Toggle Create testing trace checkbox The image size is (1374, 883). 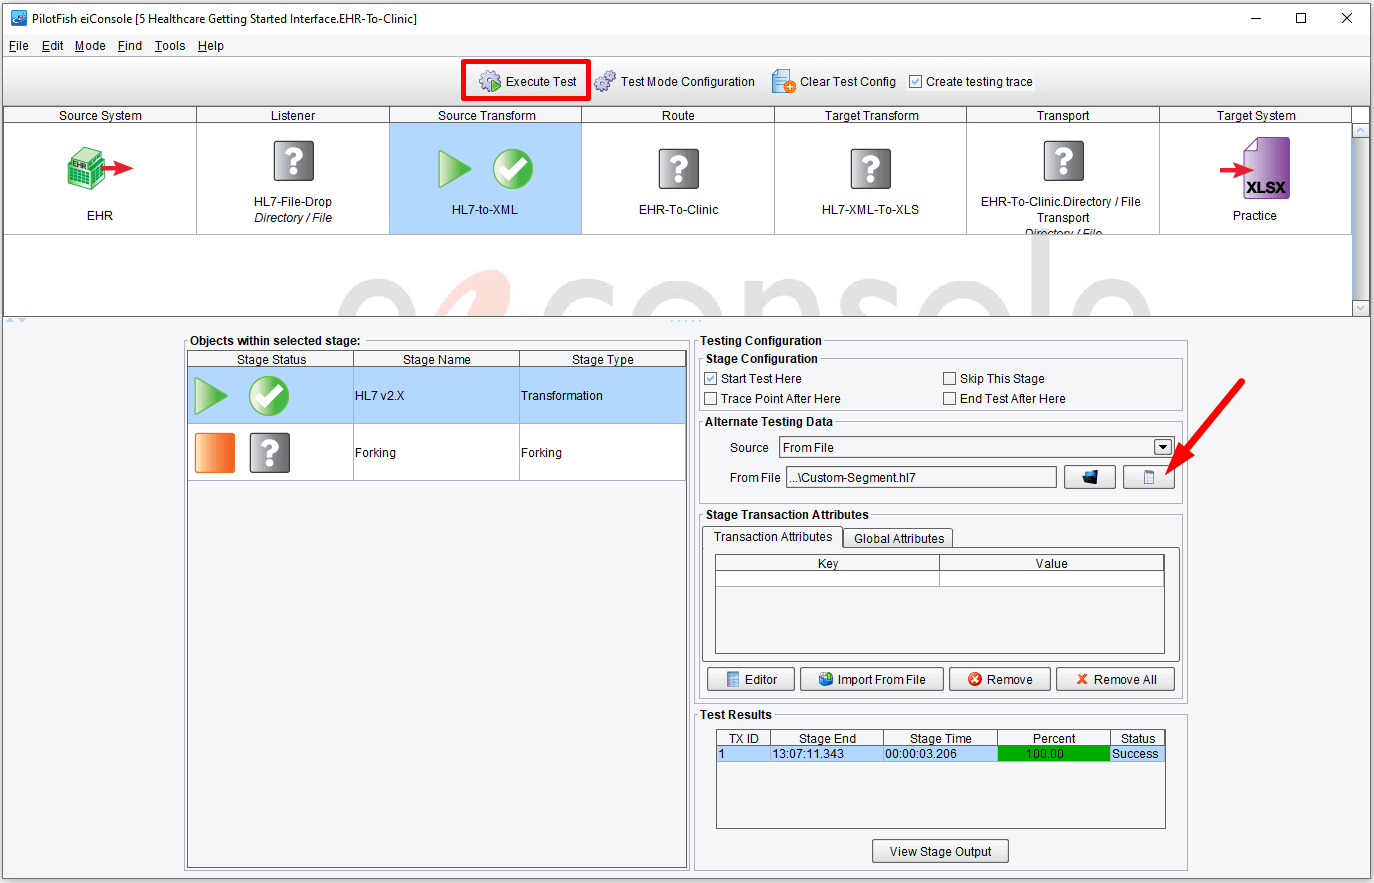coord(915,82)
